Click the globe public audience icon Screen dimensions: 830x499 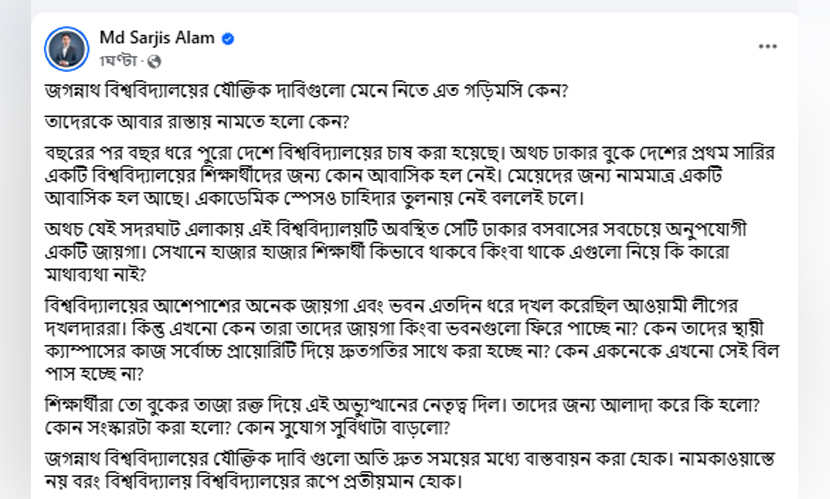coord(154,61)
